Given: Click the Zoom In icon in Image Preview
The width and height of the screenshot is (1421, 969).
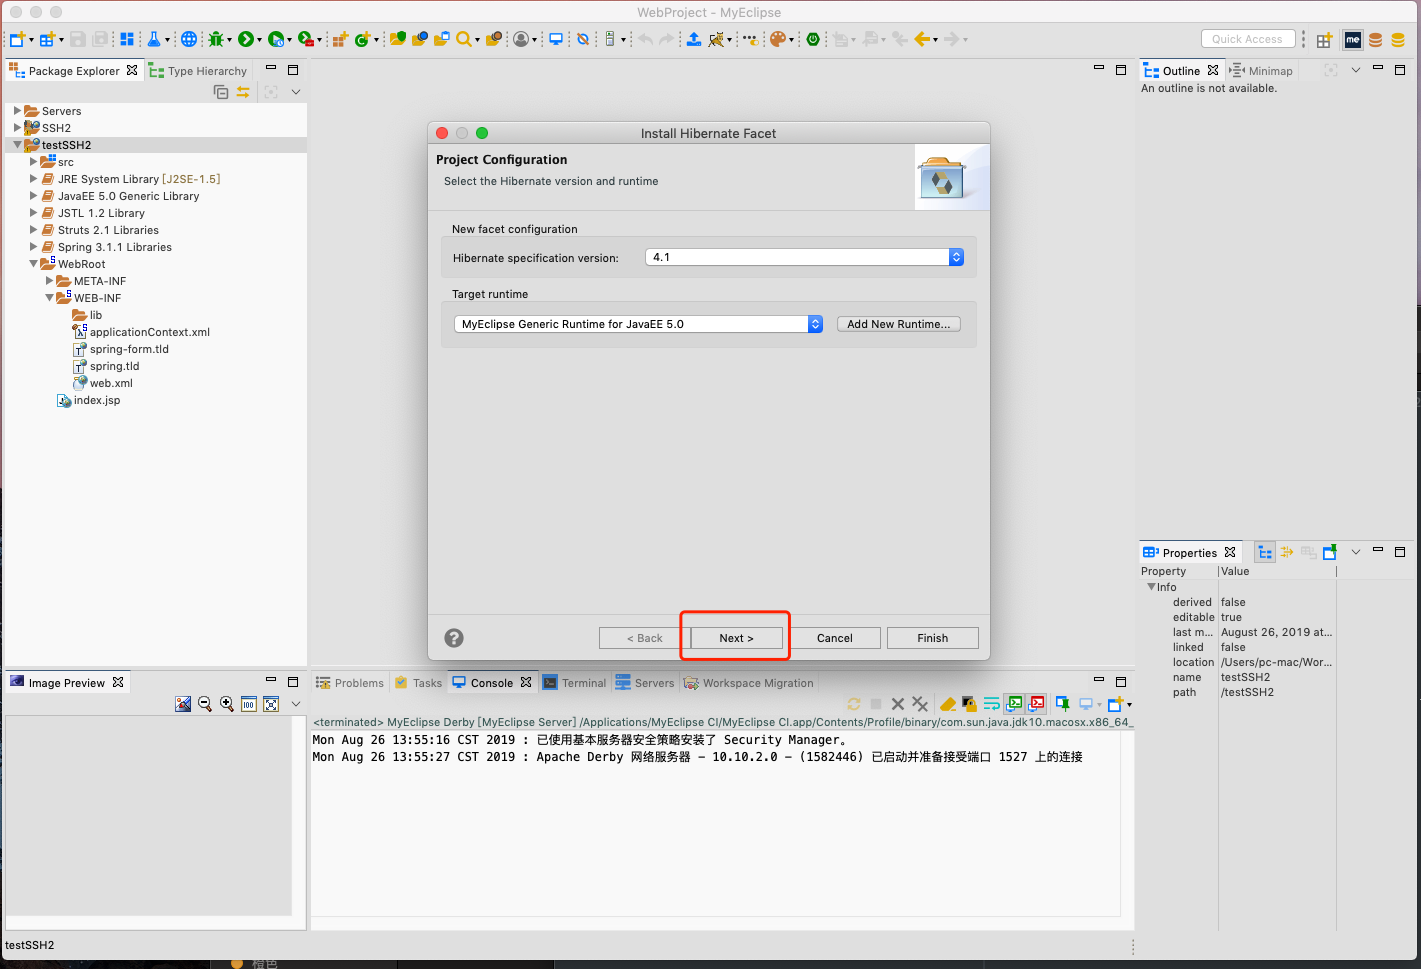Looking at the screenshot, I should coord(227,704).
